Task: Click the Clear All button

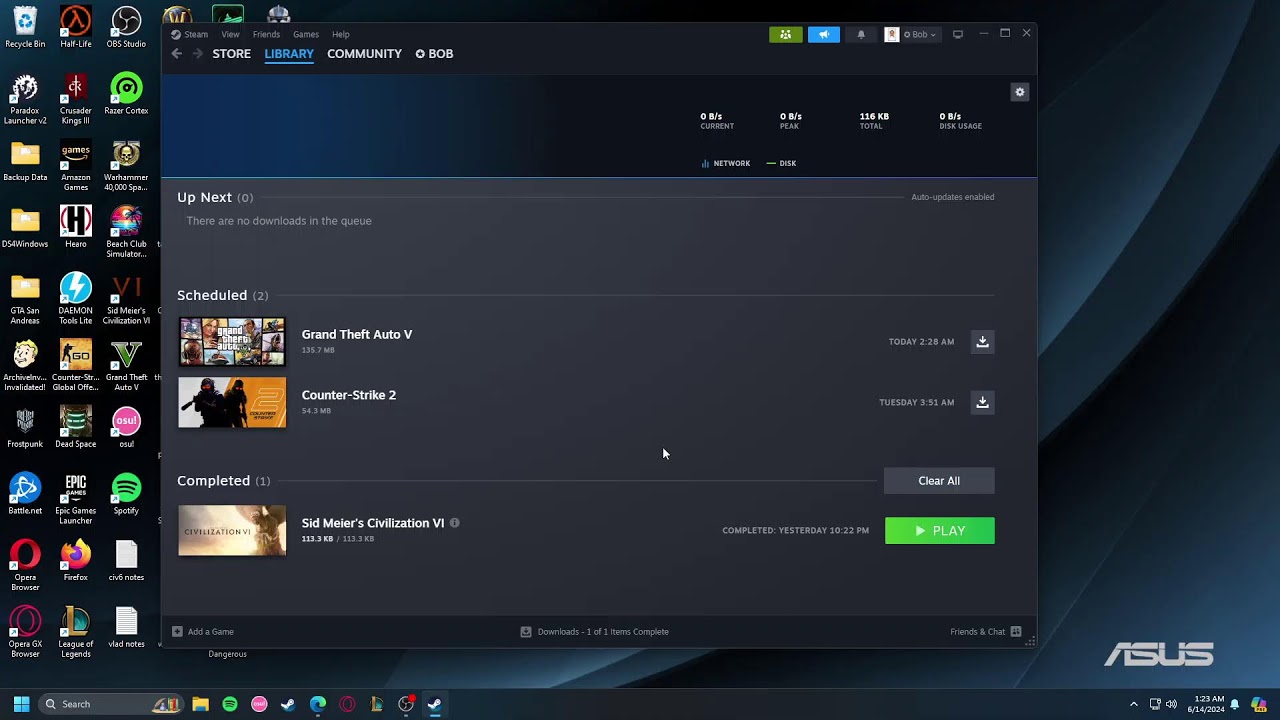Action: 939,481
